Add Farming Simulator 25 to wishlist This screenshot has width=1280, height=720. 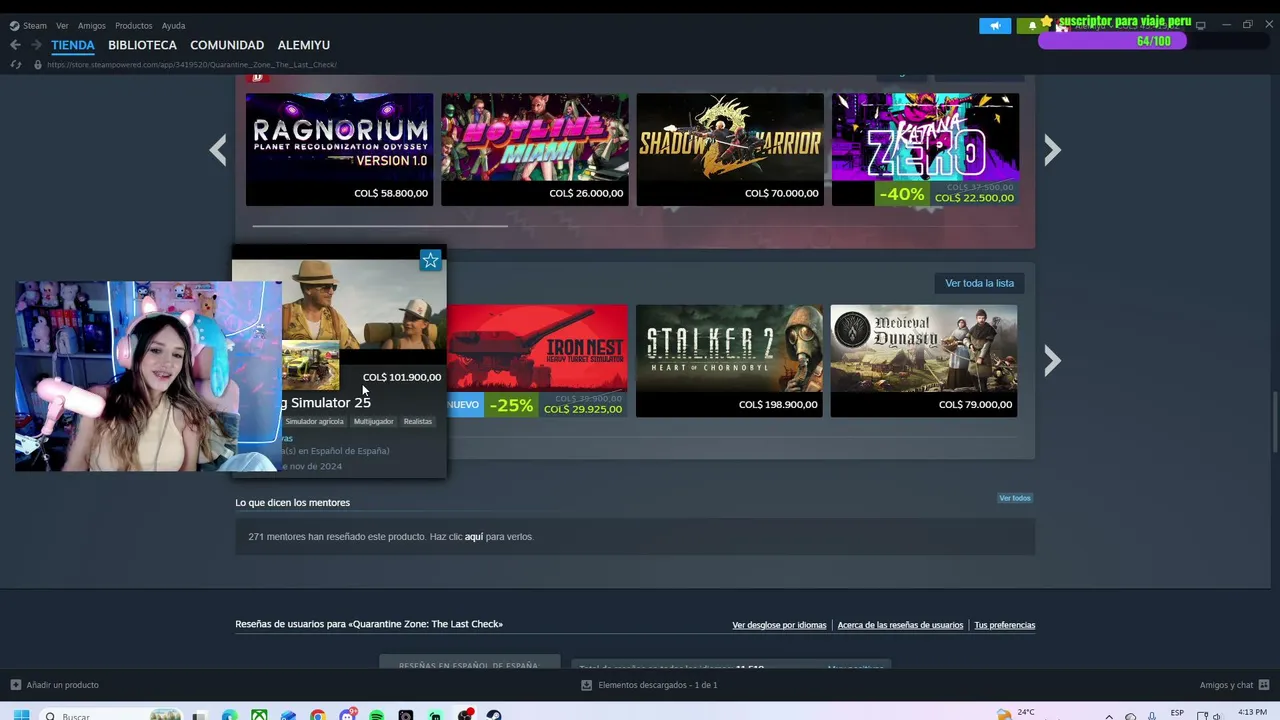pyautogui.click(x=430, y=260)
